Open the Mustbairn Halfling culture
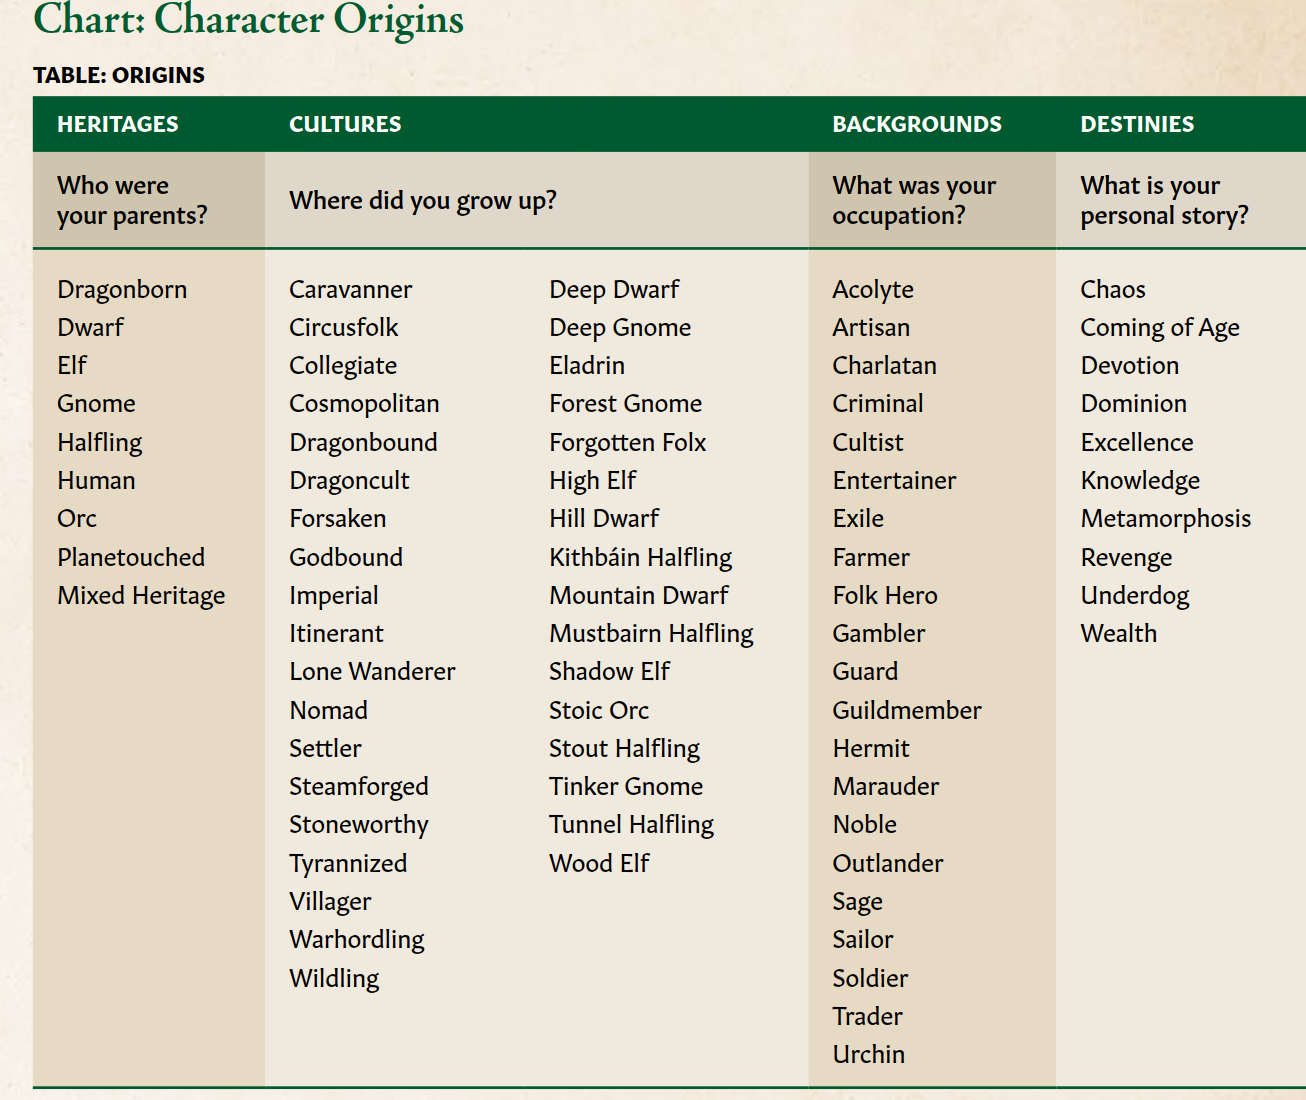 [x=651, y=634]
